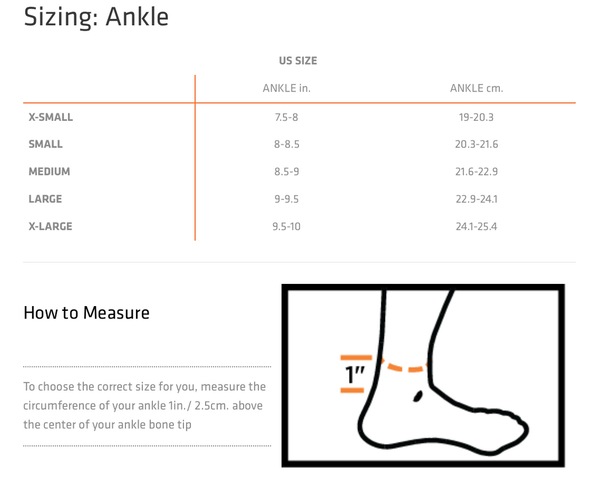Screen dimensions: 600x495
Task: Click the How to Measure heading
Action: pyautogui.click(x=86, y=313)
